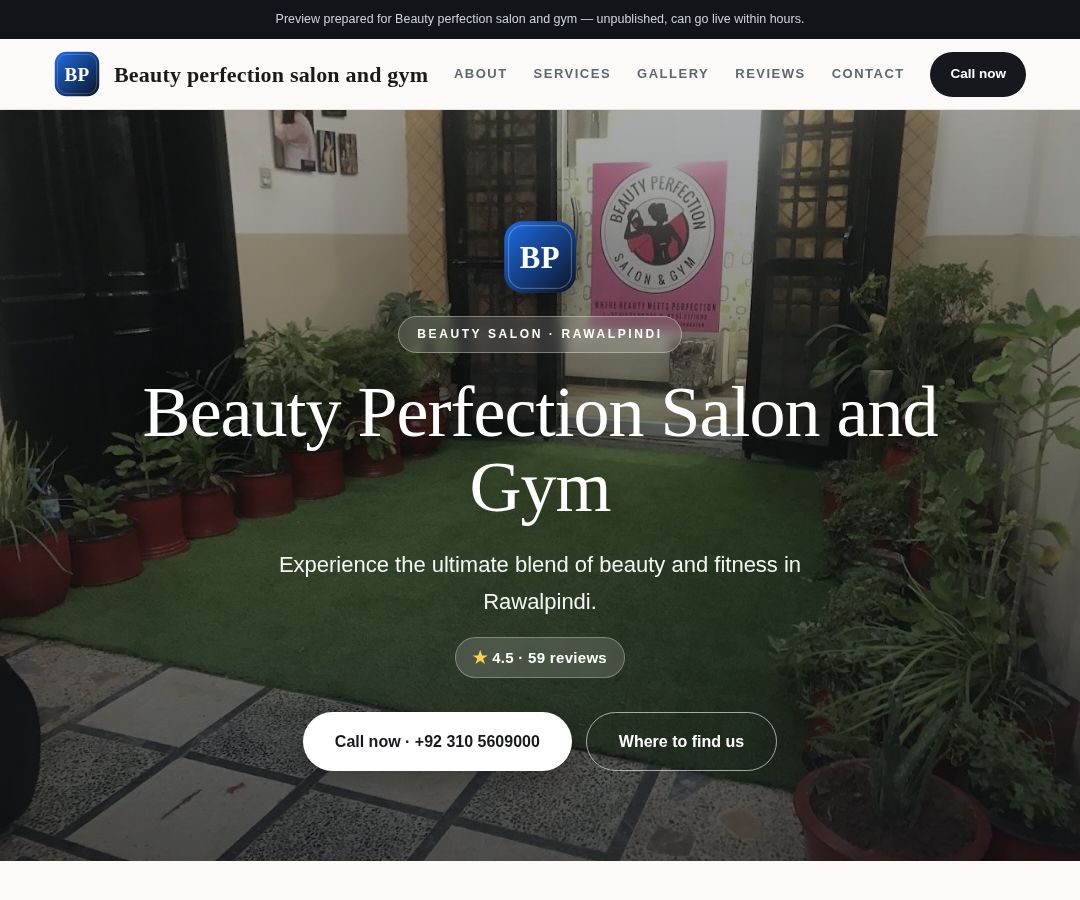The image size is (1080, 900).
Task: Click the 4.5 · 59 reviews pill
Action: (540, 658)
